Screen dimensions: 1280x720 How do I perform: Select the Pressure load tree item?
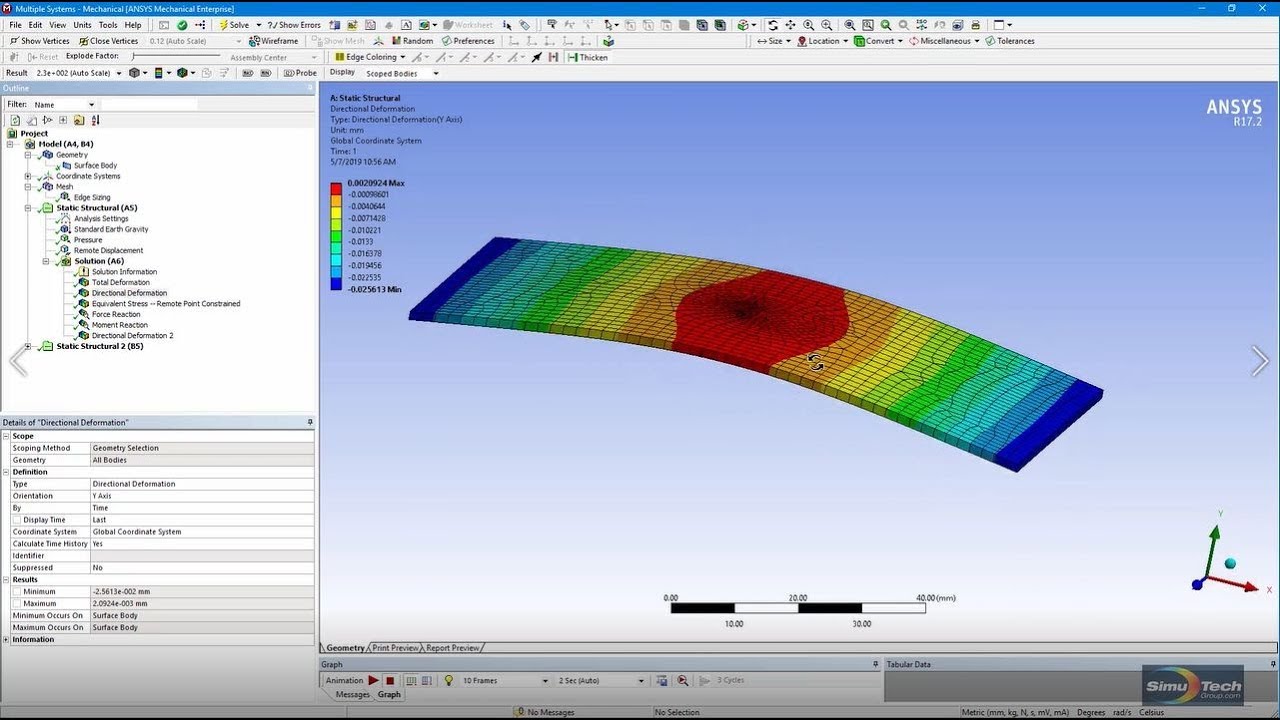[88, 240]
